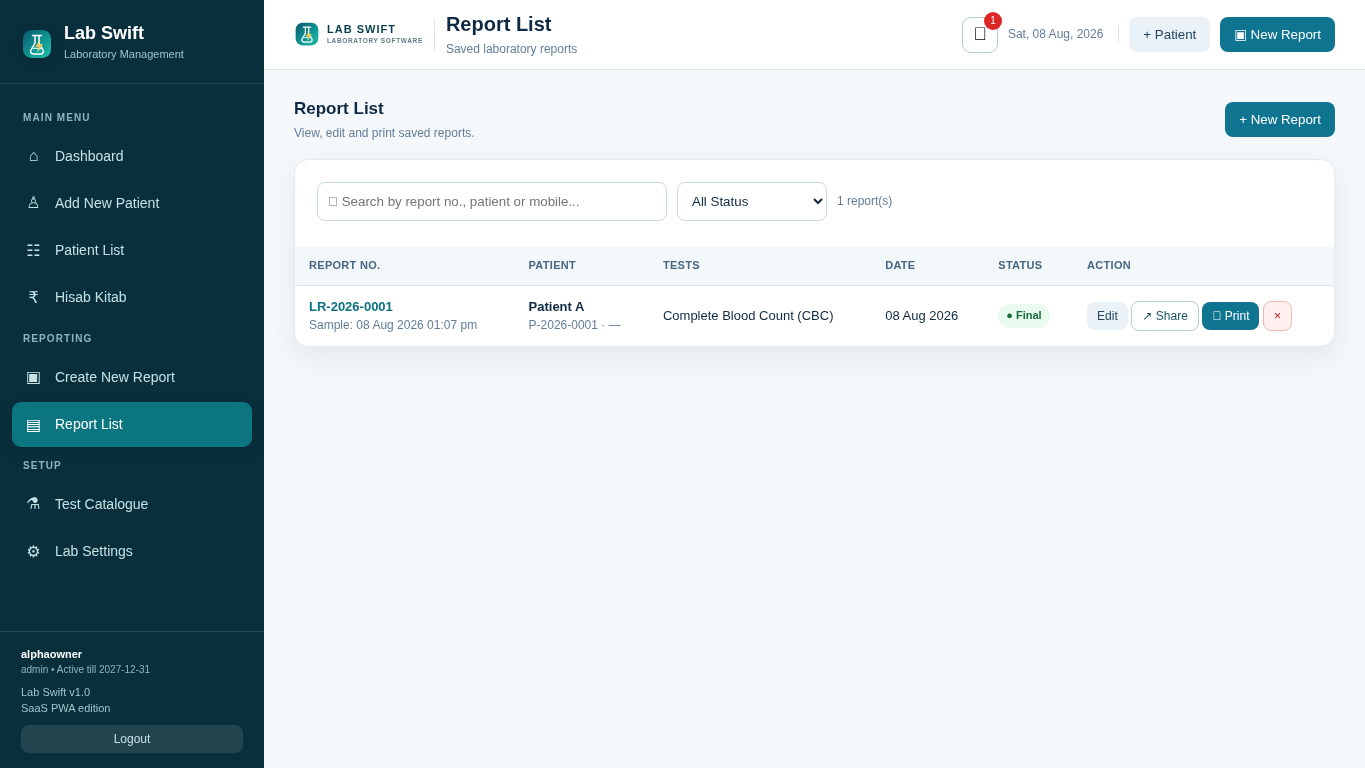Click the report search input field
Viewport: 1365px width, 768px height.
tap(492, 201)
